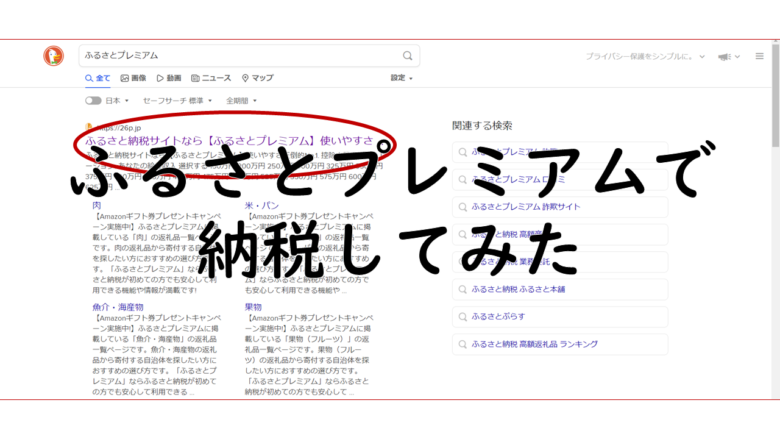
Task: Click search icon beside 高額返礼品 ランキング suggestion
Action: click(463, 344)
